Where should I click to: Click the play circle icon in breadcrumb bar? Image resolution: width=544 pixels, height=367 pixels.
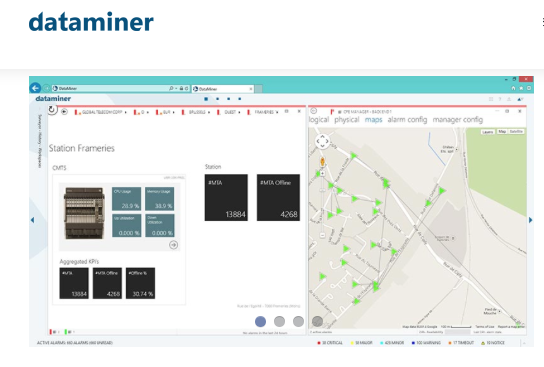point(64,112)
